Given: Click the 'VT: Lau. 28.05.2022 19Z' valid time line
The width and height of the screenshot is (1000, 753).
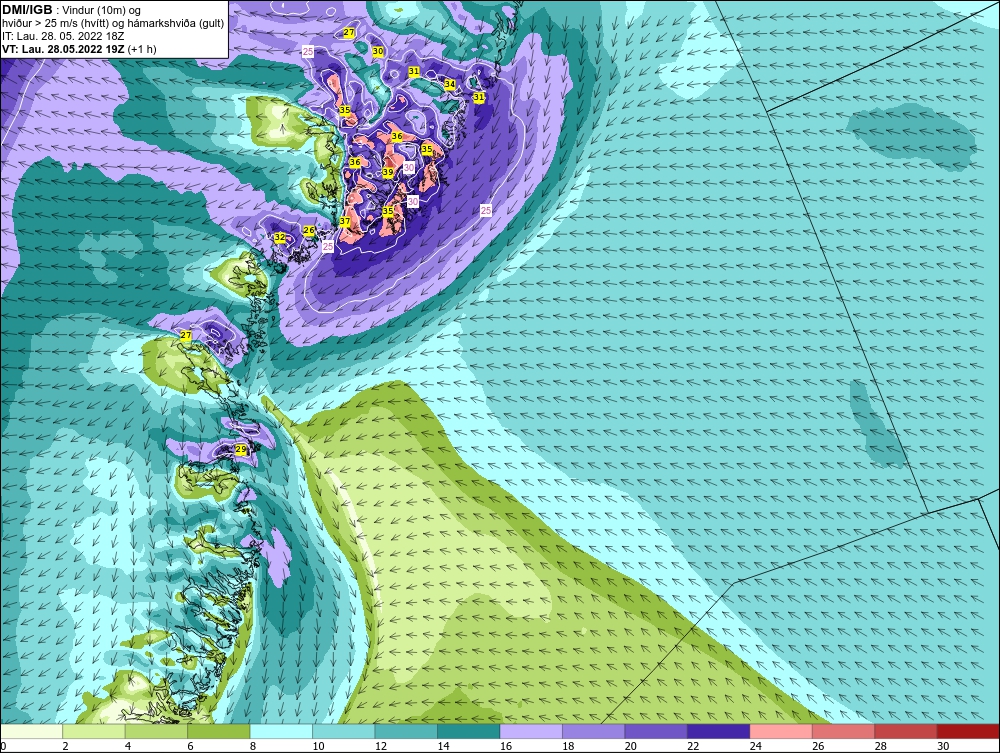Looking at the screenshot, I should pyautogui.click(x=63, y=49).
